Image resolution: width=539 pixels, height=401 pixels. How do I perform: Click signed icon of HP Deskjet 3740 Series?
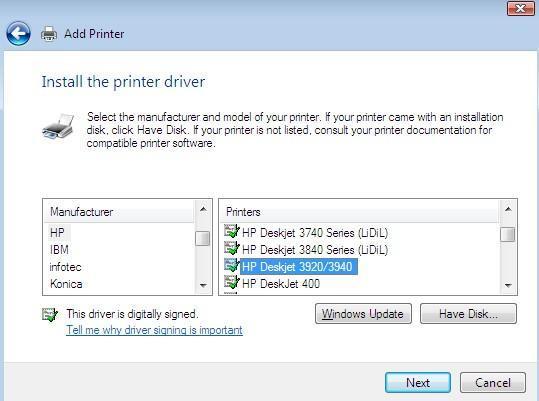pos(231,231)
